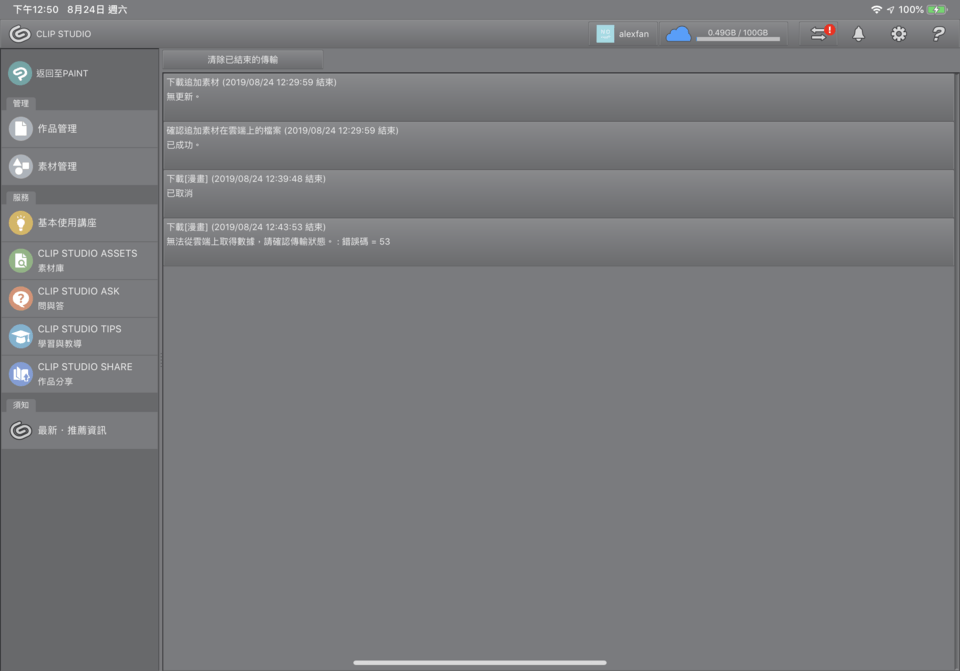The image size is (960, 671).
Task: Select 確認追加素材在雲端上的檔案 transfer entry
Action: click(558, 146)
